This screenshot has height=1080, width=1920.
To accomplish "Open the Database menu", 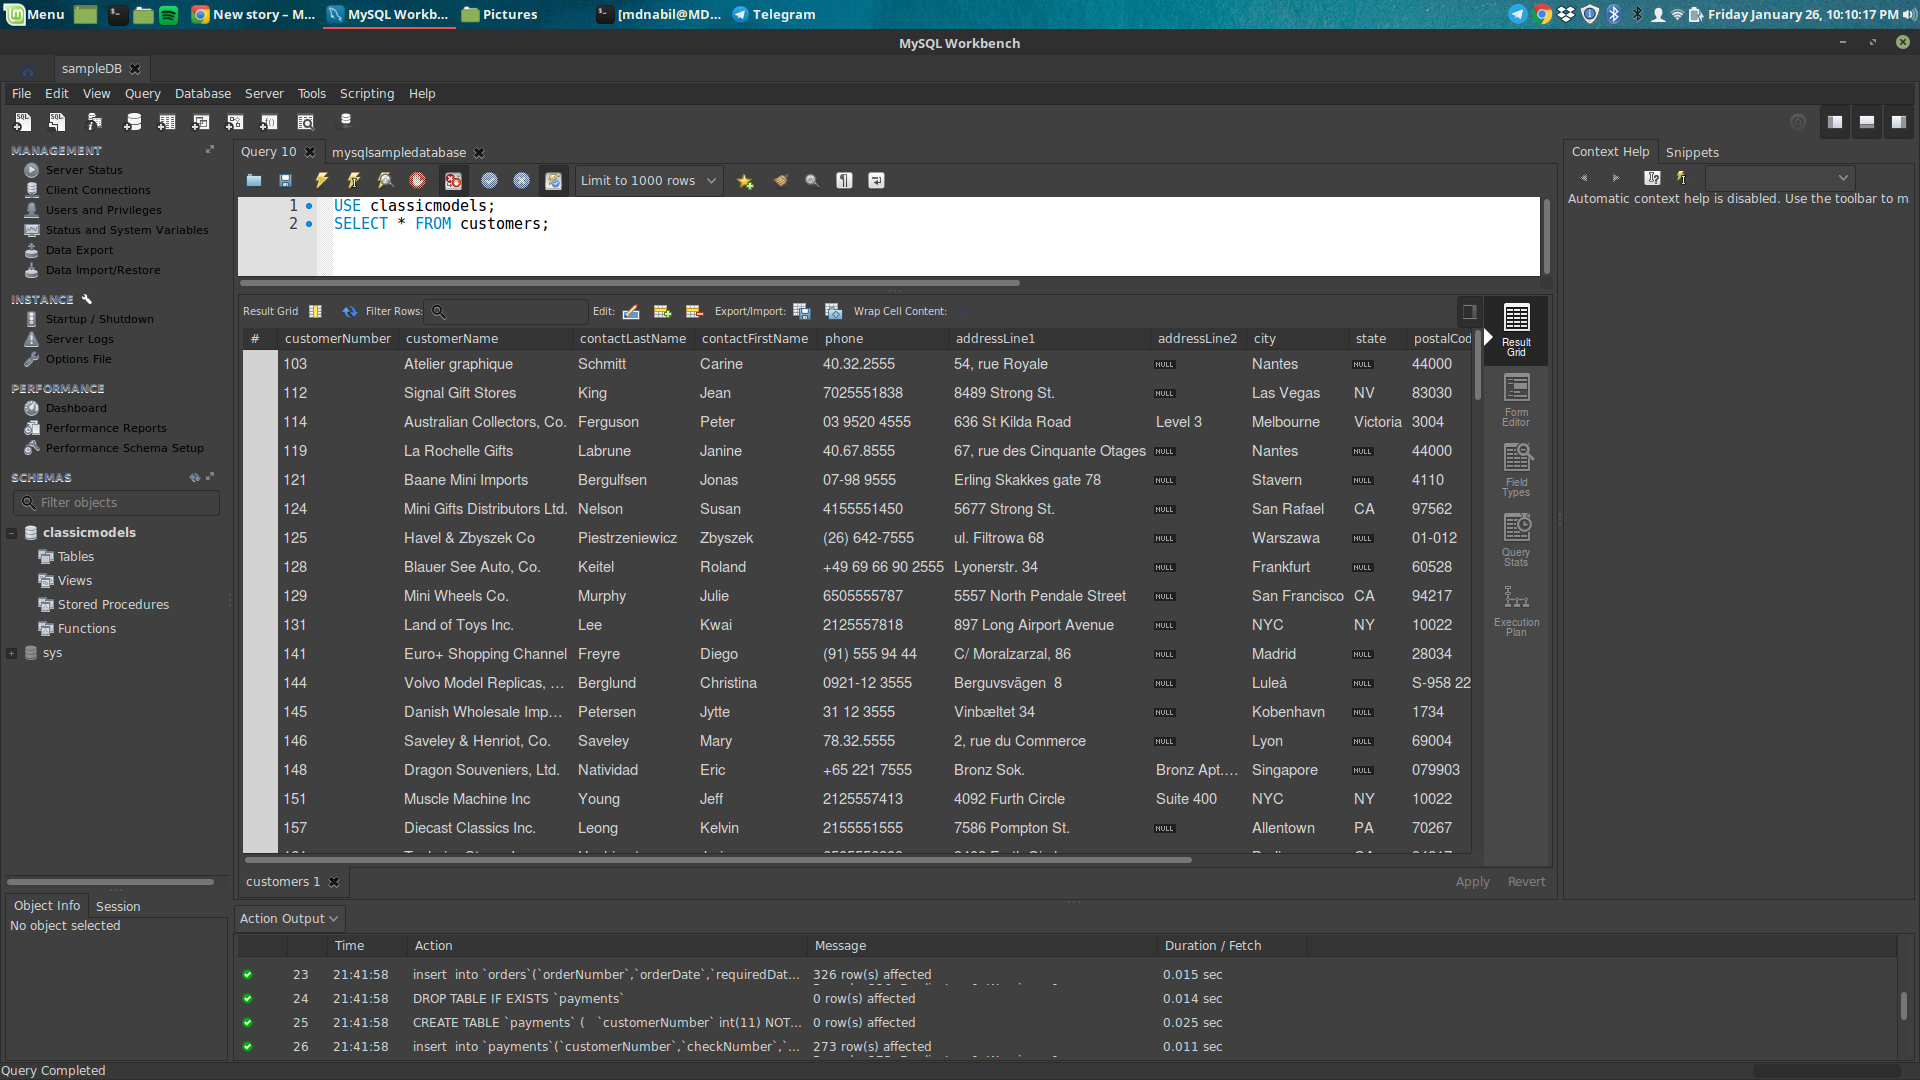I will [203, 94].
